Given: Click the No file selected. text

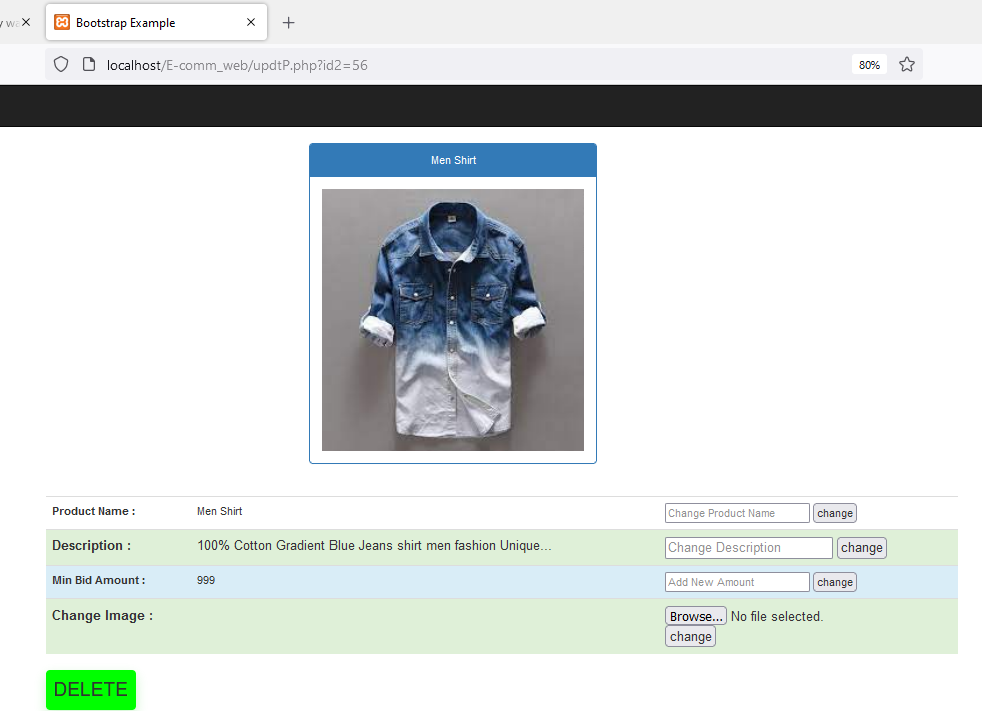Looking at the screenshot, I should click(777, 616).
